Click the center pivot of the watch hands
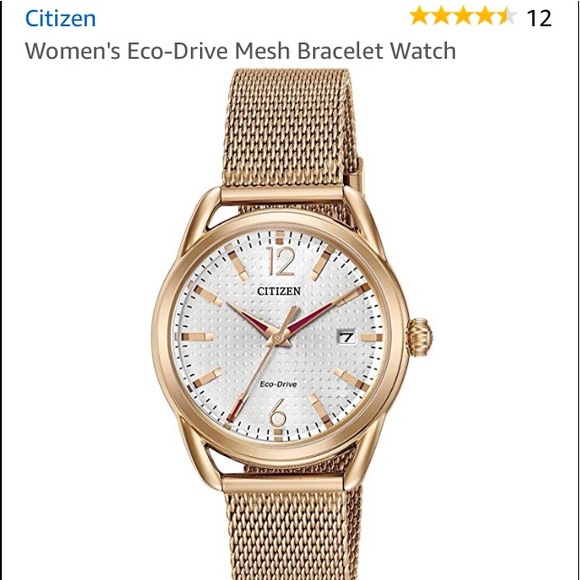 point(277,337)
